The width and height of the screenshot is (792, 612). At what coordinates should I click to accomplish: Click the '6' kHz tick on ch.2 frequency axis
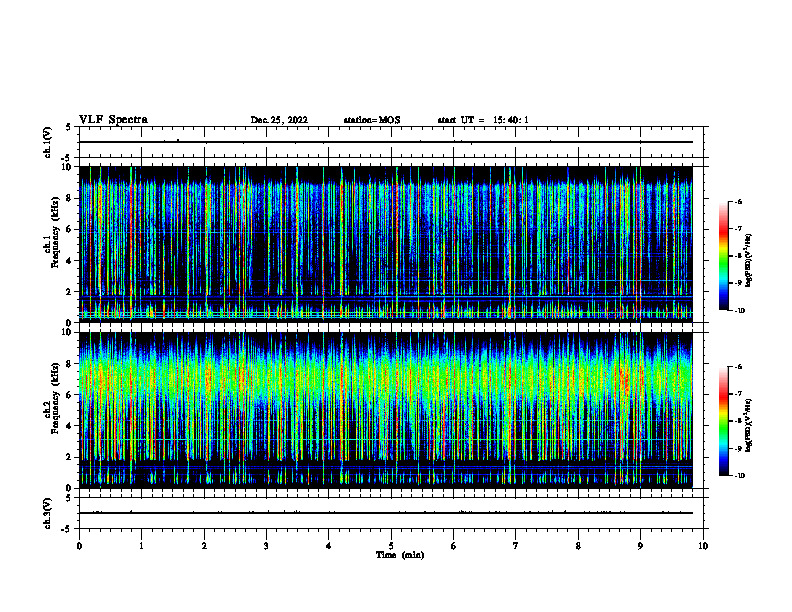[x=70, y=395]
